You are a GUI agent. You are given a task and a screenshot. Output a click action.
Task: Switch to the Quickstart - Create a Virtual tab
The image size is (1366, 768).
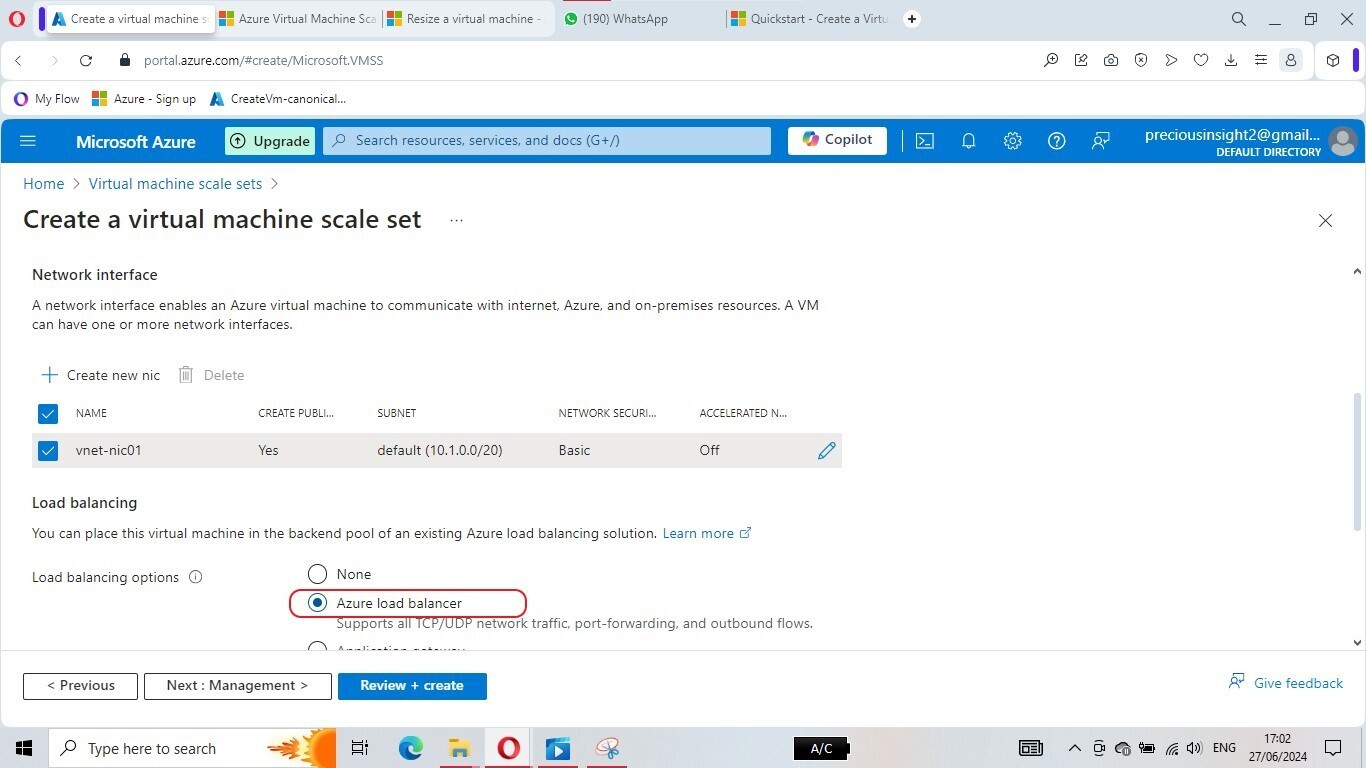(810, 19)
